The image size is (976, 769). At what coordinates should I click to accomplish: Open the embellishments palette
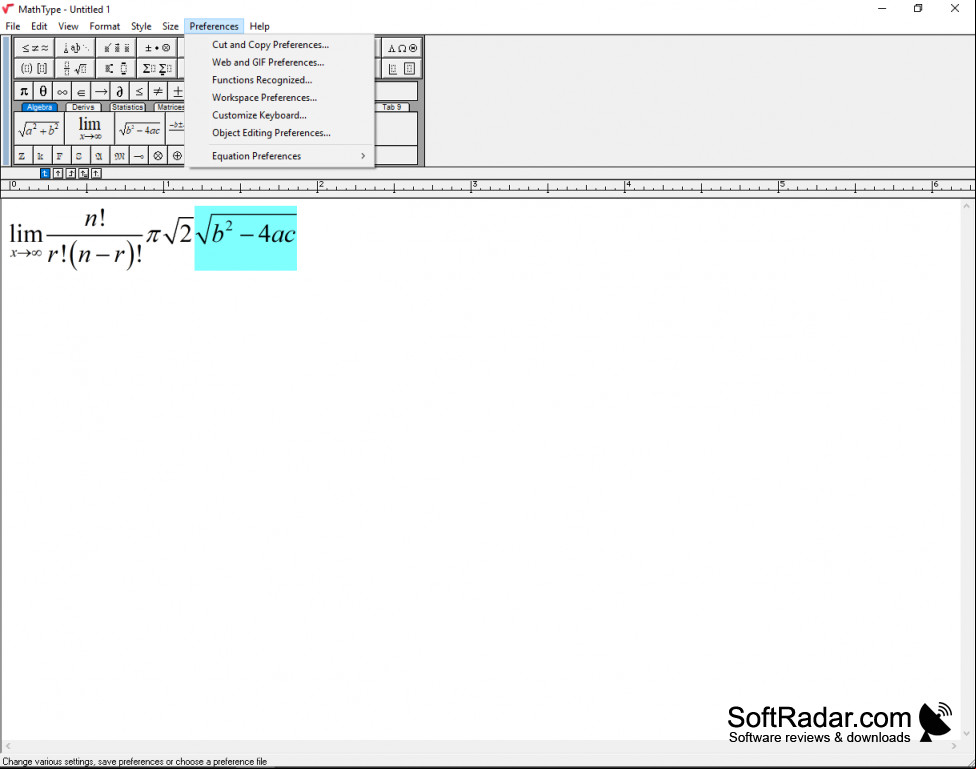(116, 48)
